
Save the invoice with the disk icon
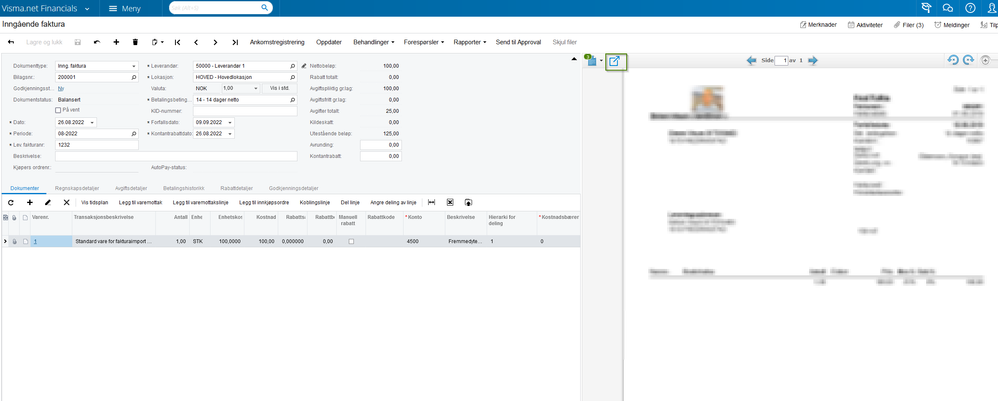point(78,42)
